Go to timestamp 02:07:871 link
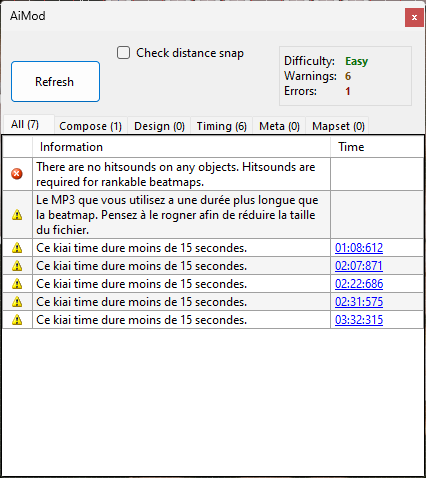This screenshot has width=426, height=478. click(359, 266)
